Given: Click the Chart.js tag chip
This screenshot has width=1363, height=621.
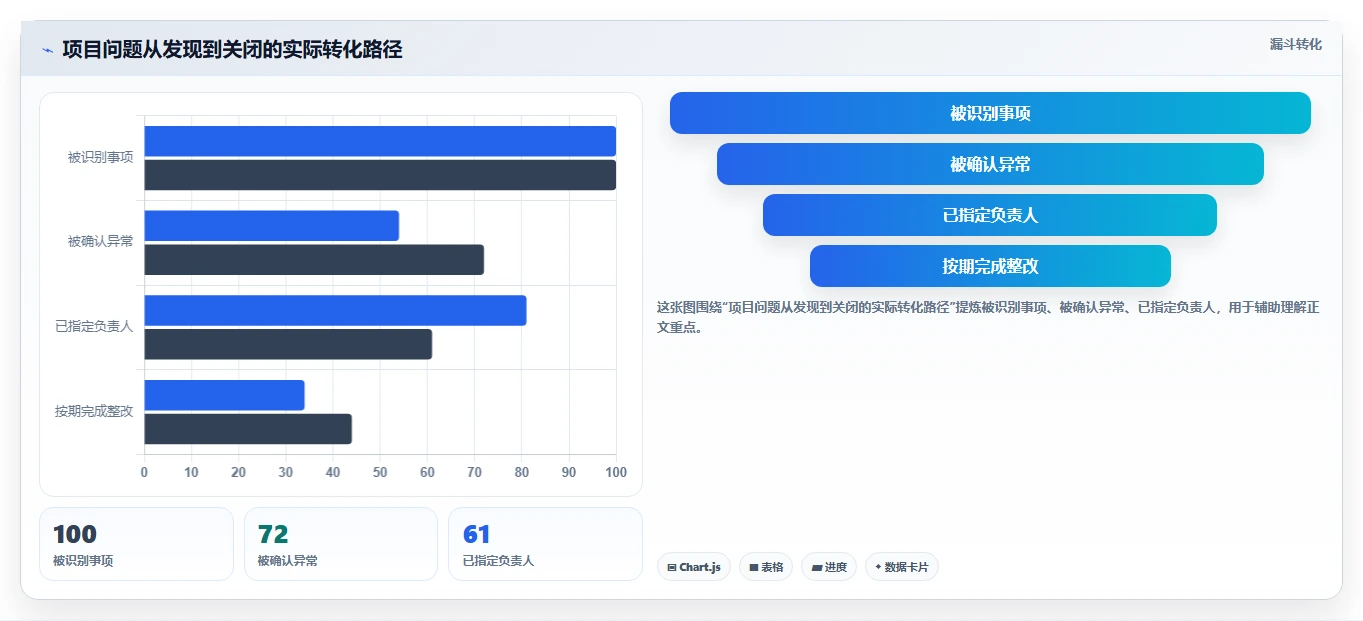Looking at the screenshot, I should (x=694, y=567).
